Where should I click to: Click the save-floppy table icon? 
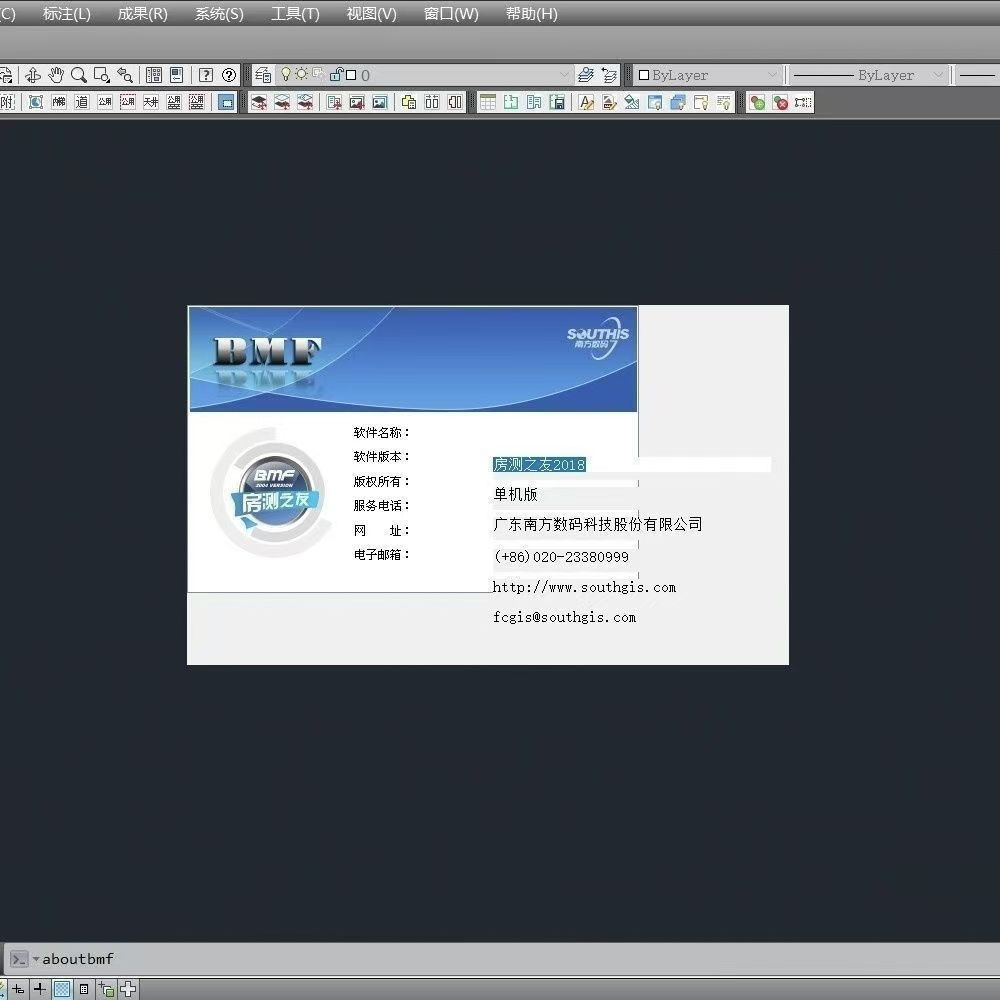tap(557, 102)
